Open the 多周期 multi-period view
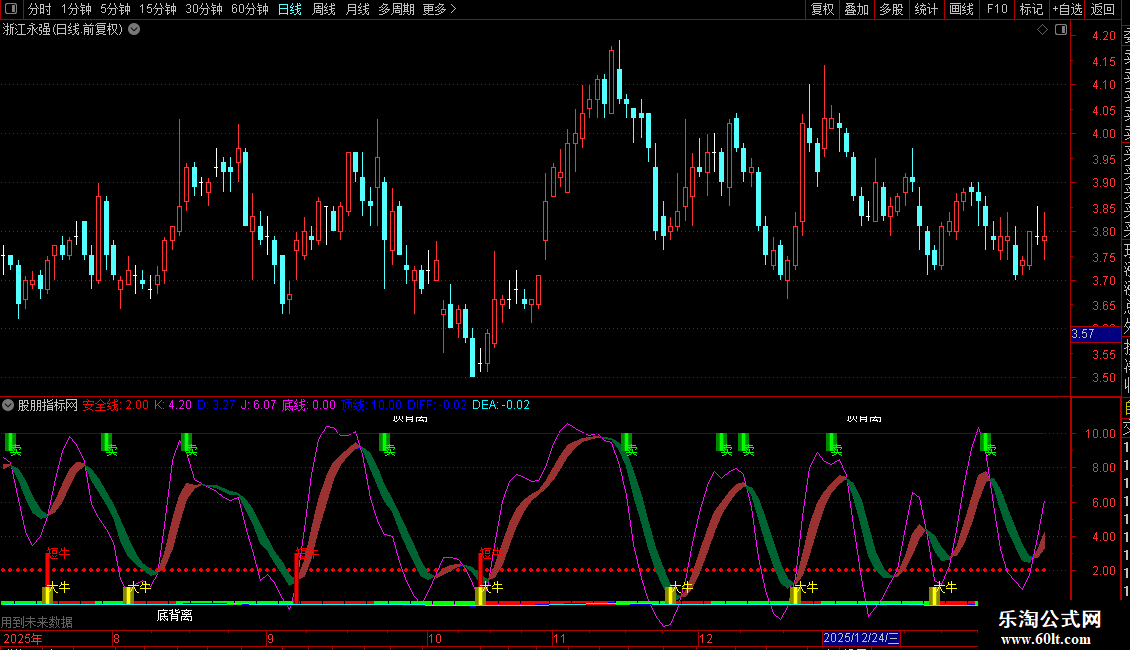 (x=396, y=9)
